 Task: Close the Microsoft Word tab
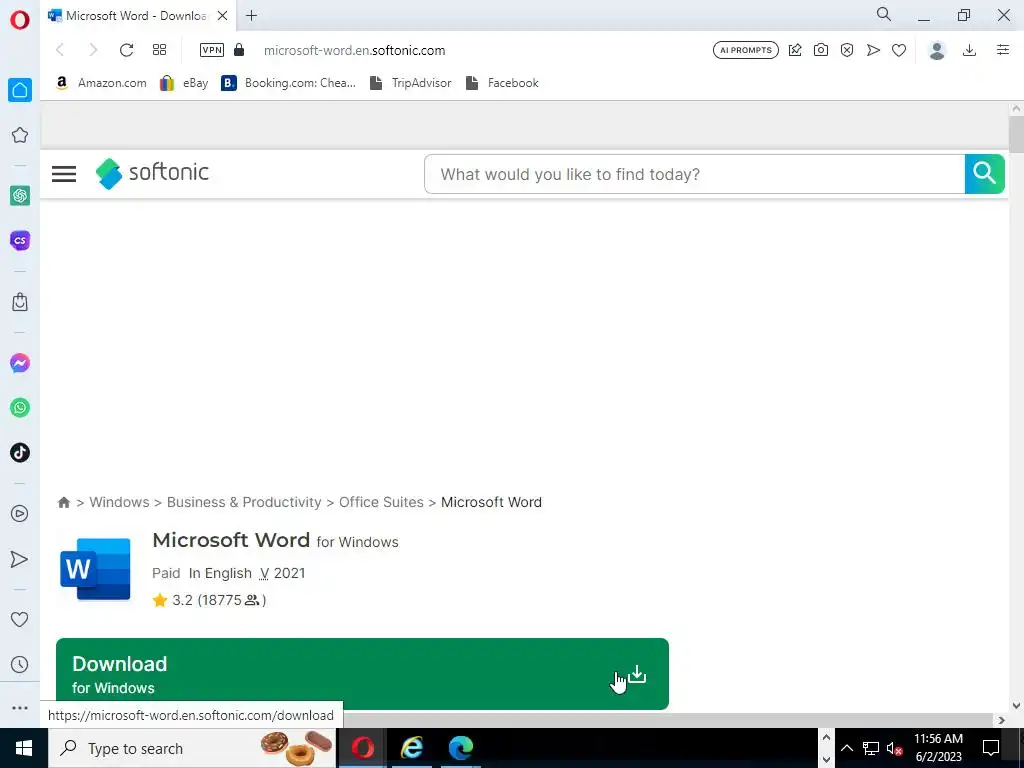click(x=223, y=16)
